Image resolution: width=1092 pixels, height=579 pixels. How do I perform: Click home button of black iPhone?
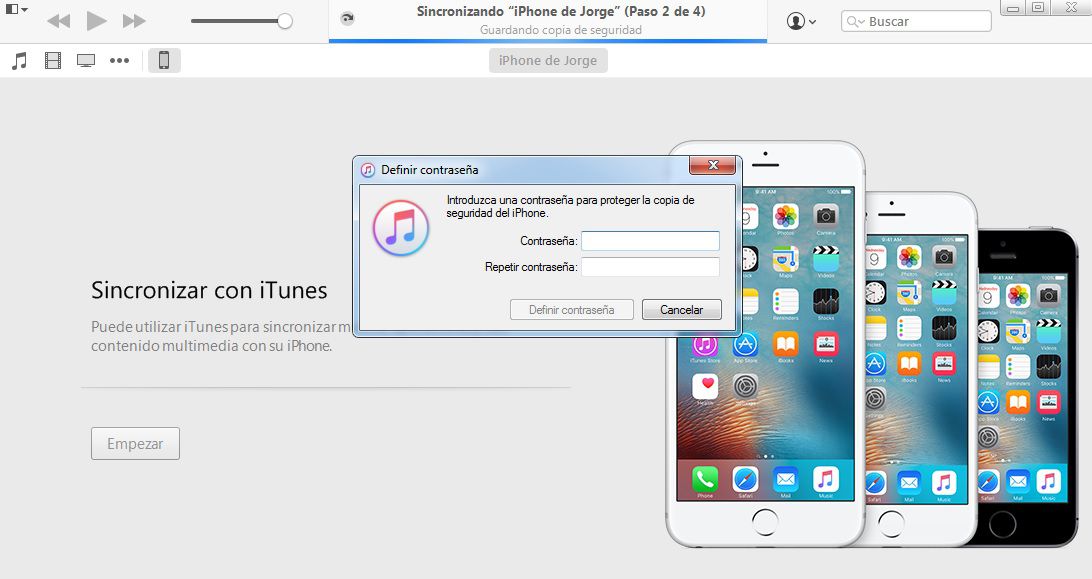[x=1003, y=524]
